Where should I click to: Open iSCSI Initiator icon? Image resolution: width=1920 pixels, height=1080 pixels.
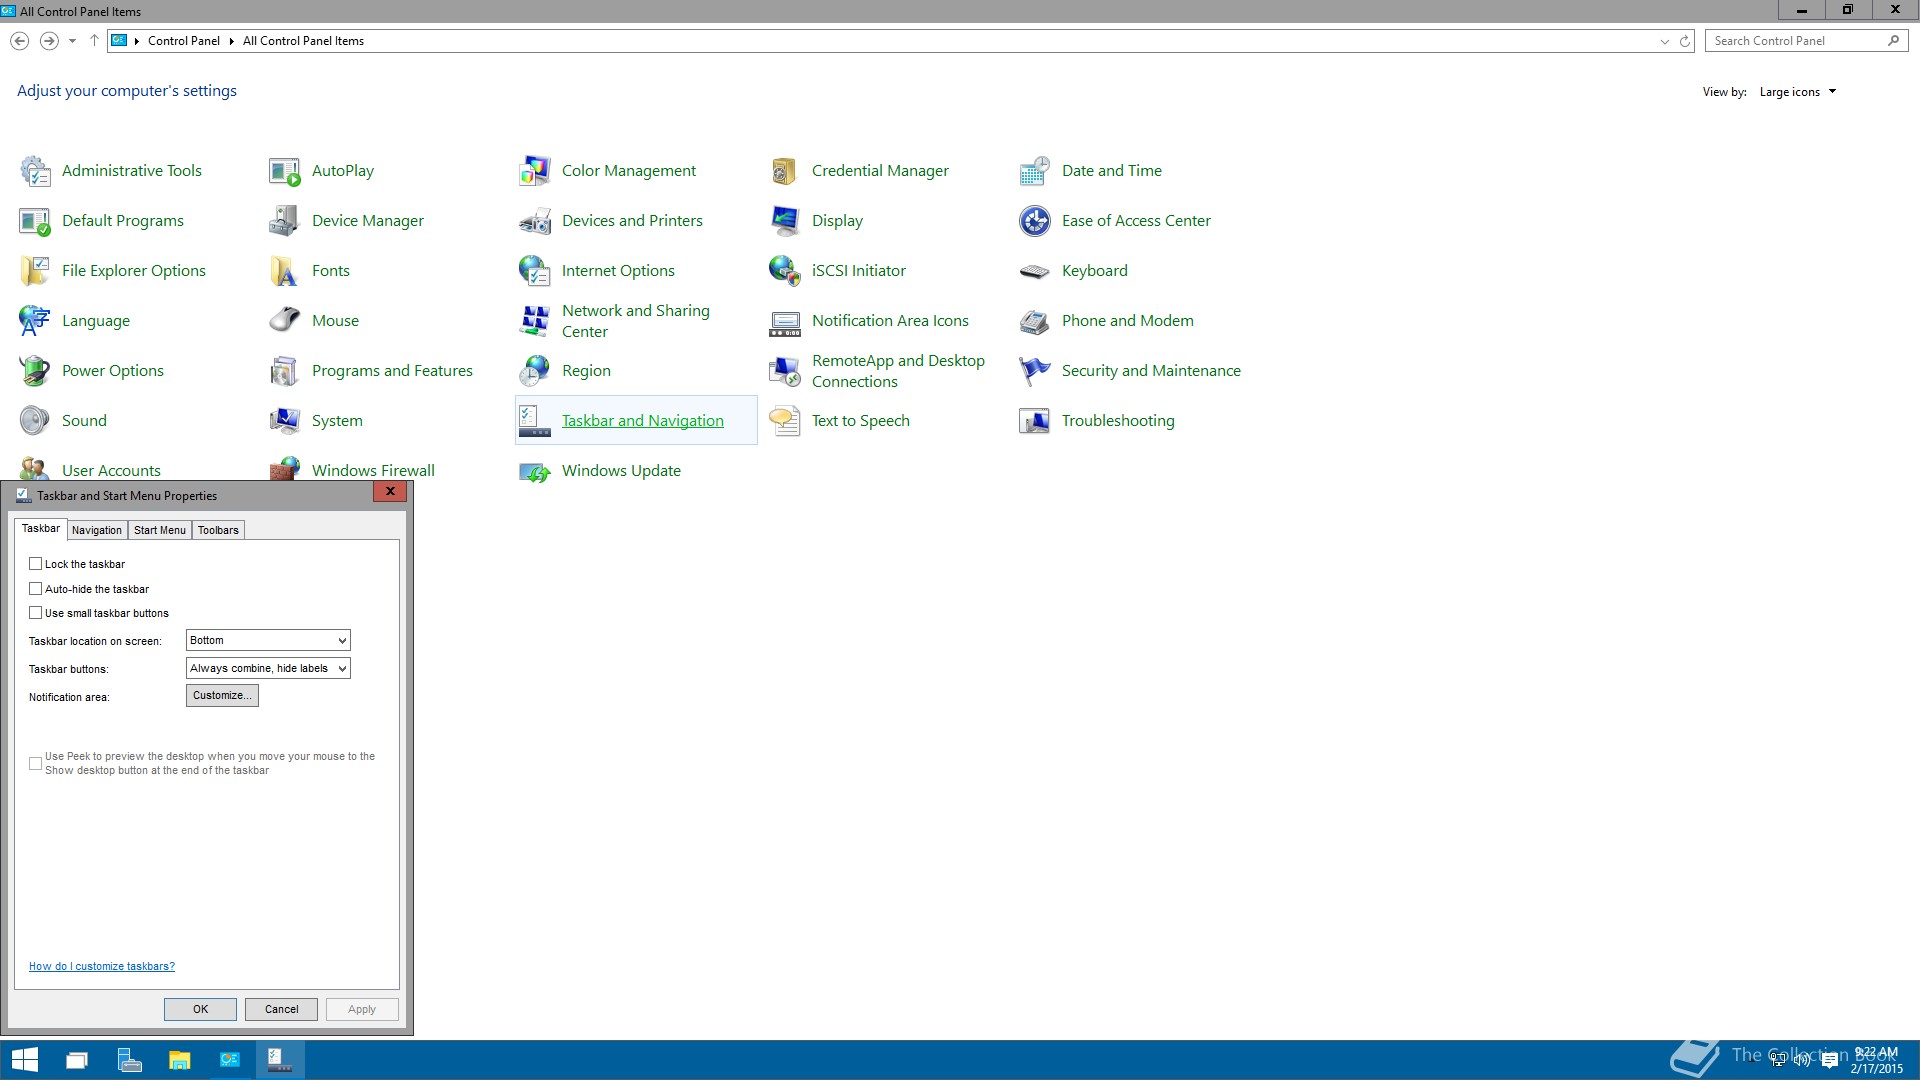pyautogui.click(x=785, y=271)
